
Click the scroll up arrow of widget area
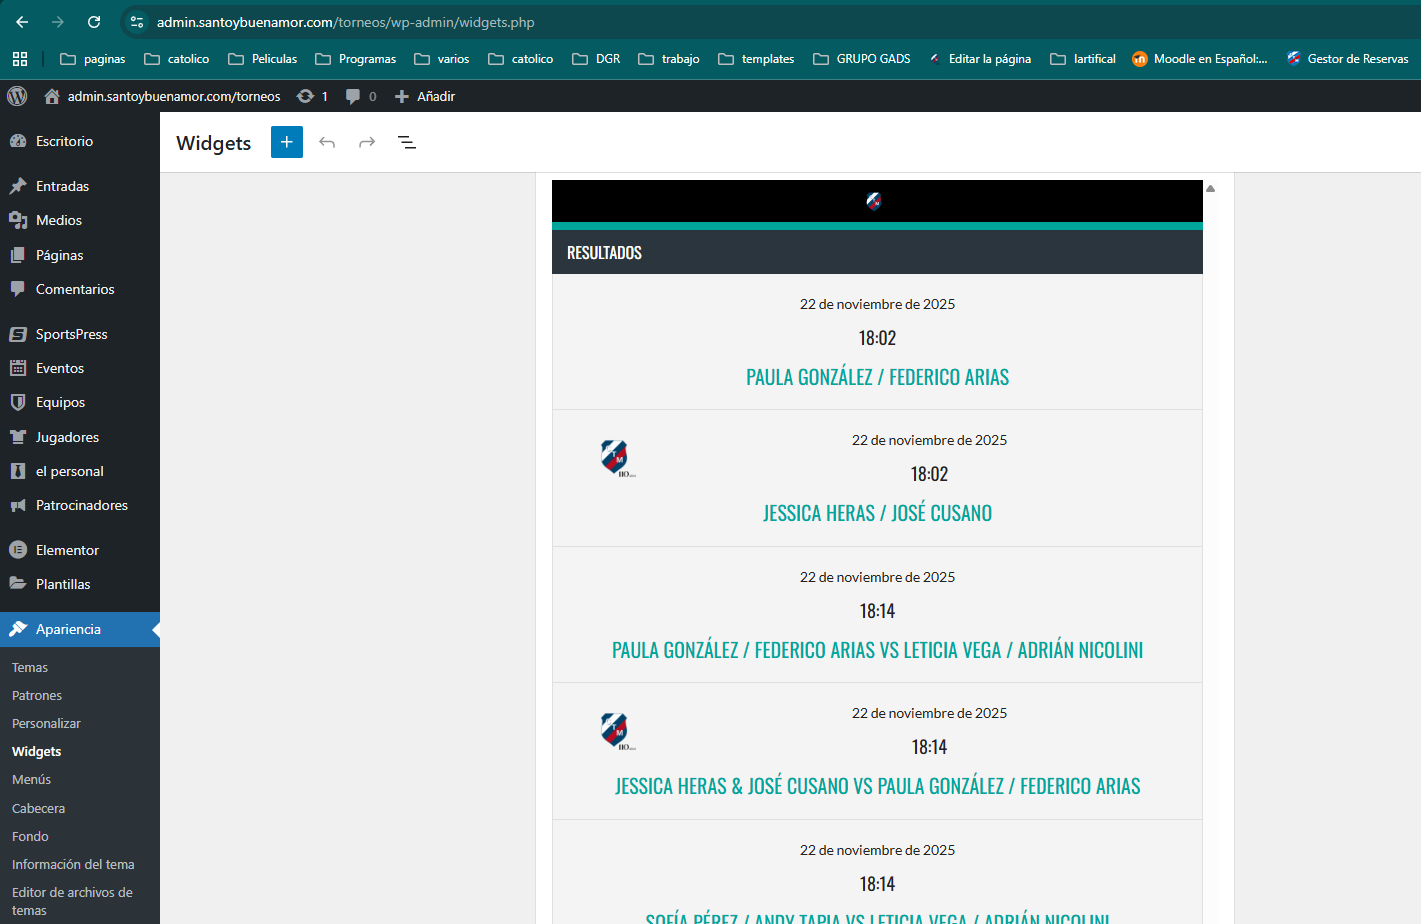click(1210, 188)
